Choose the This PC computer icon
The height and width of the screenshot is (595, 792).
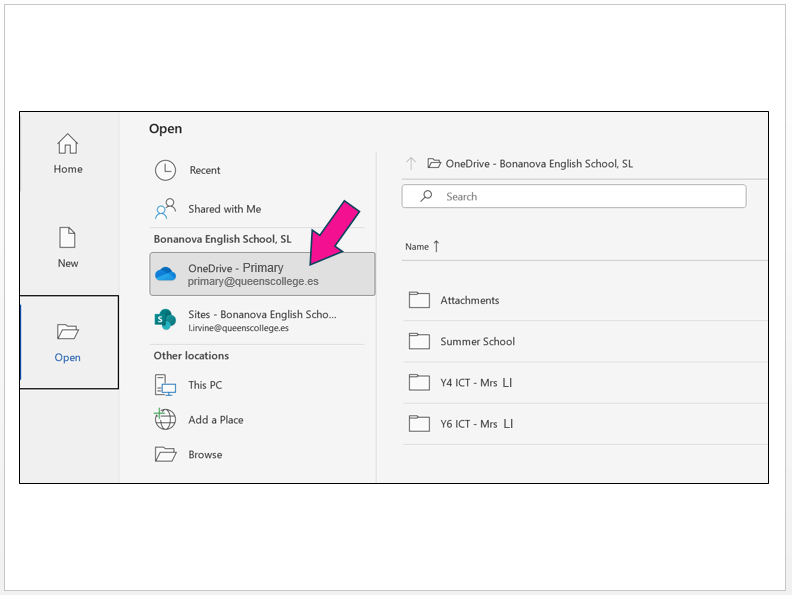pyautogui.click(x=165, y=385)
